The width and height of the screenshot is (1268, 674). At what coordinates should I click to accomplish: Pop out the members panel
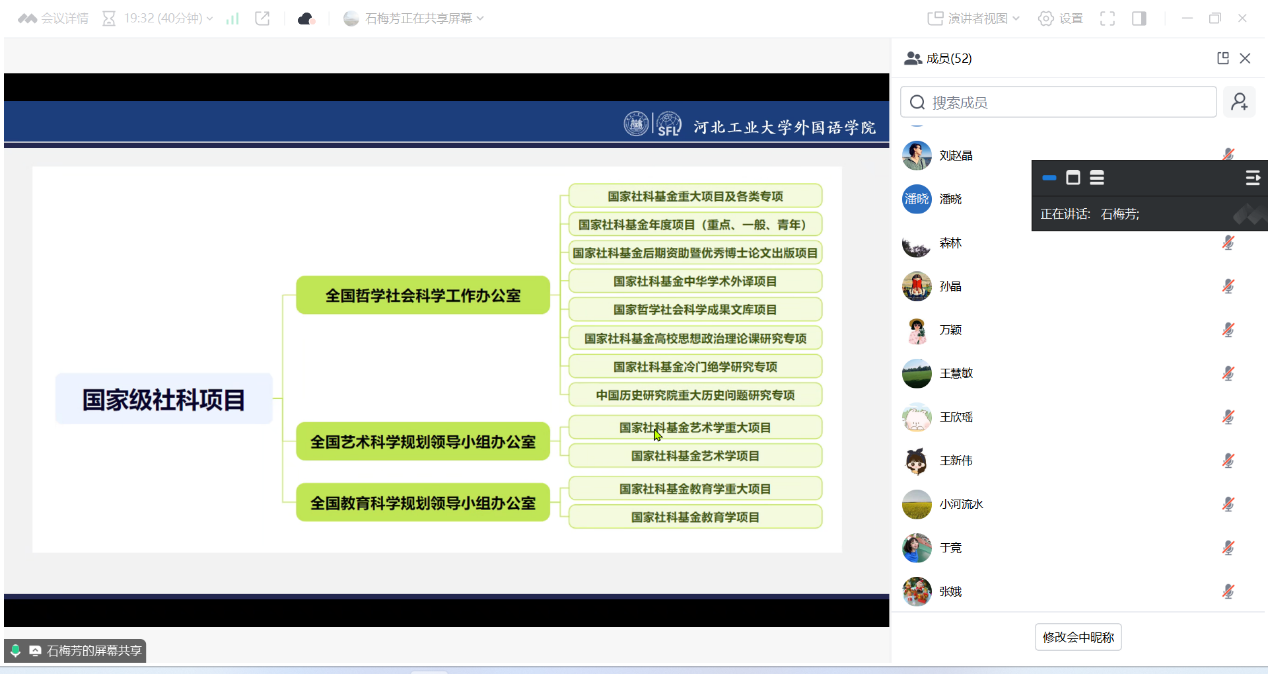(1222, 58)
